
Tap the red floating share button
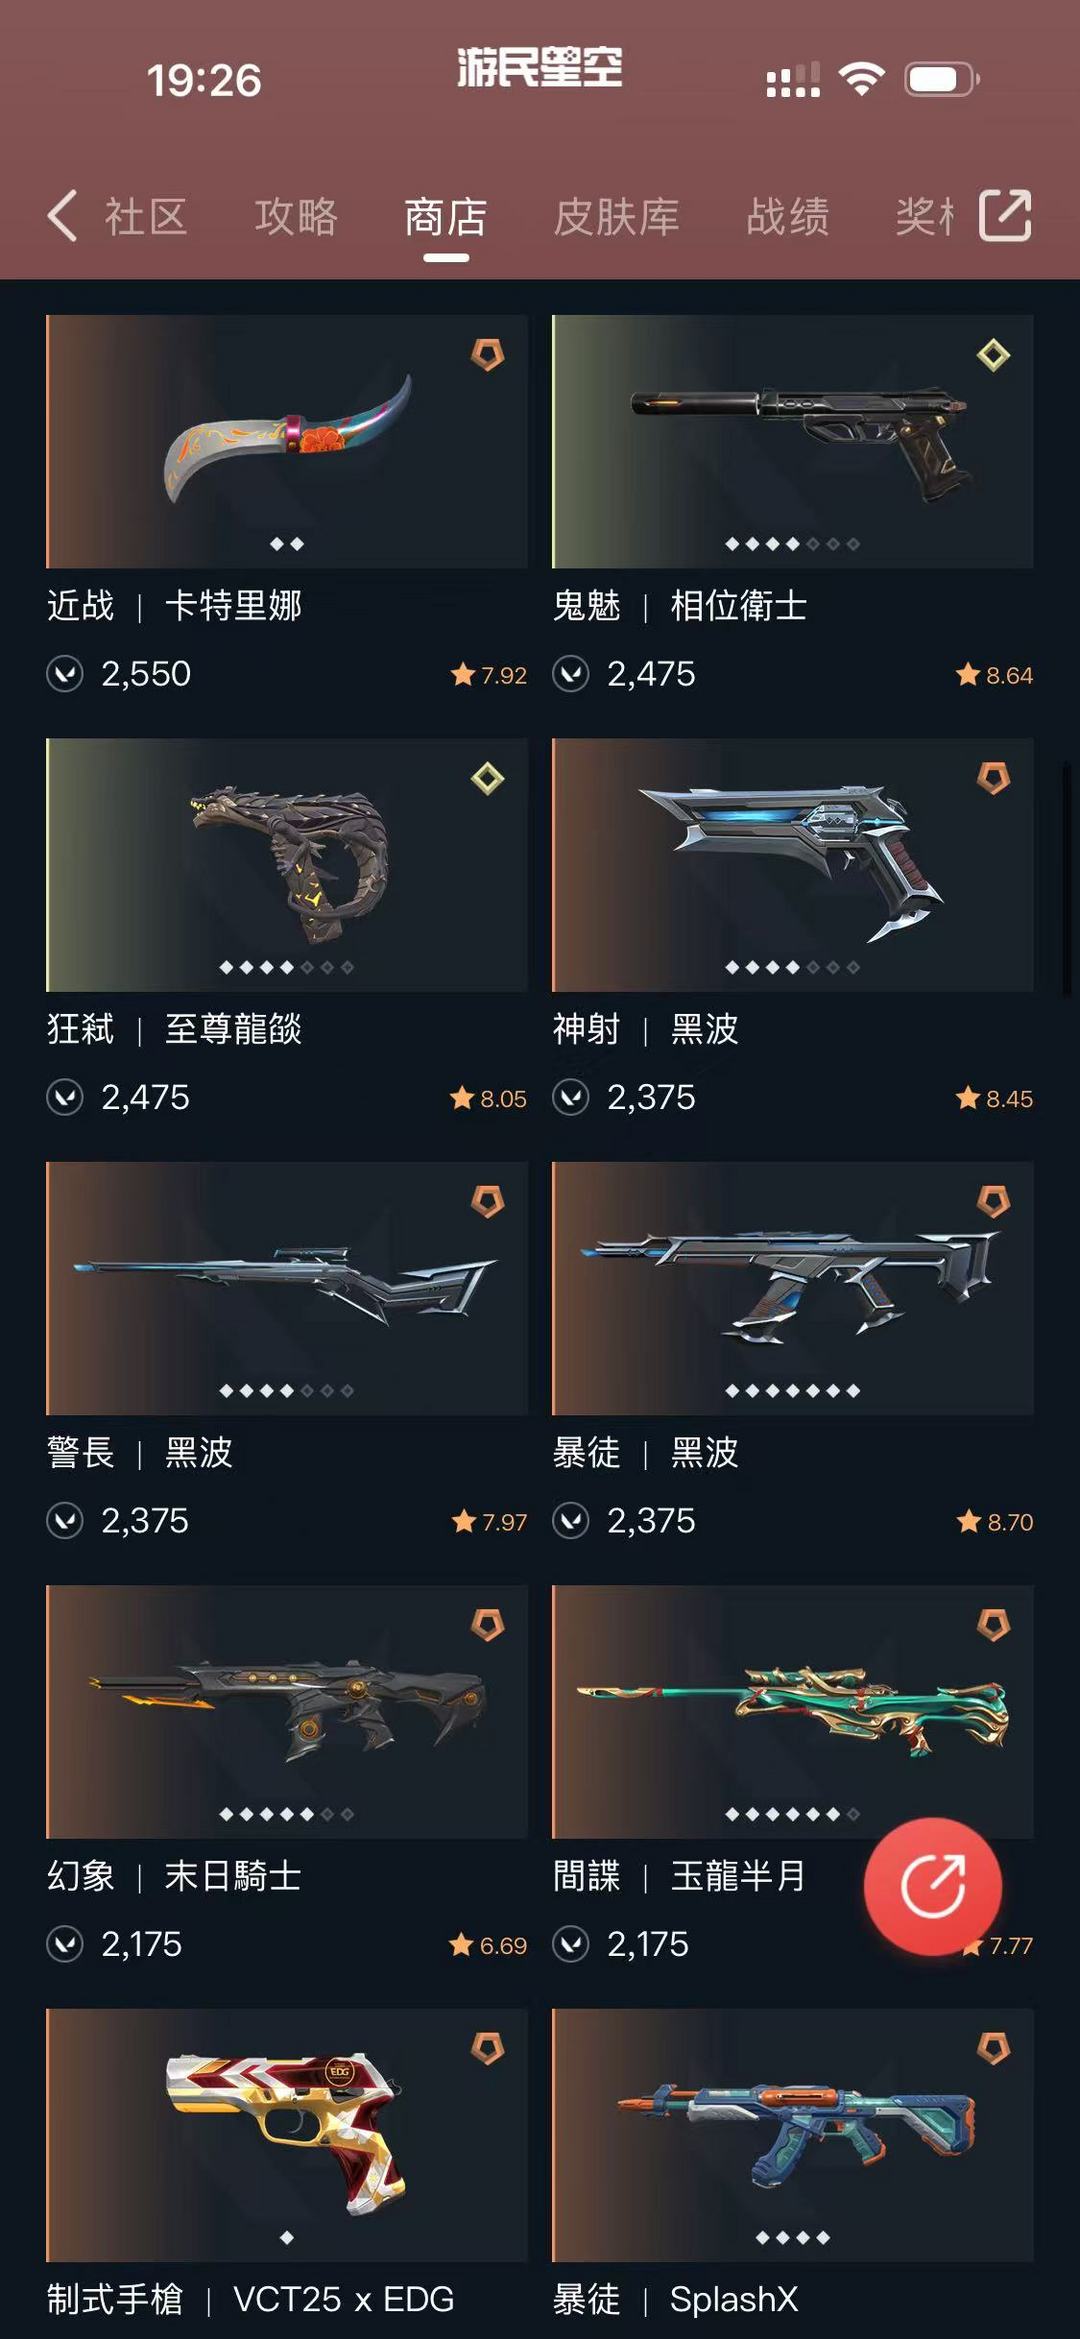point(933,1886)
